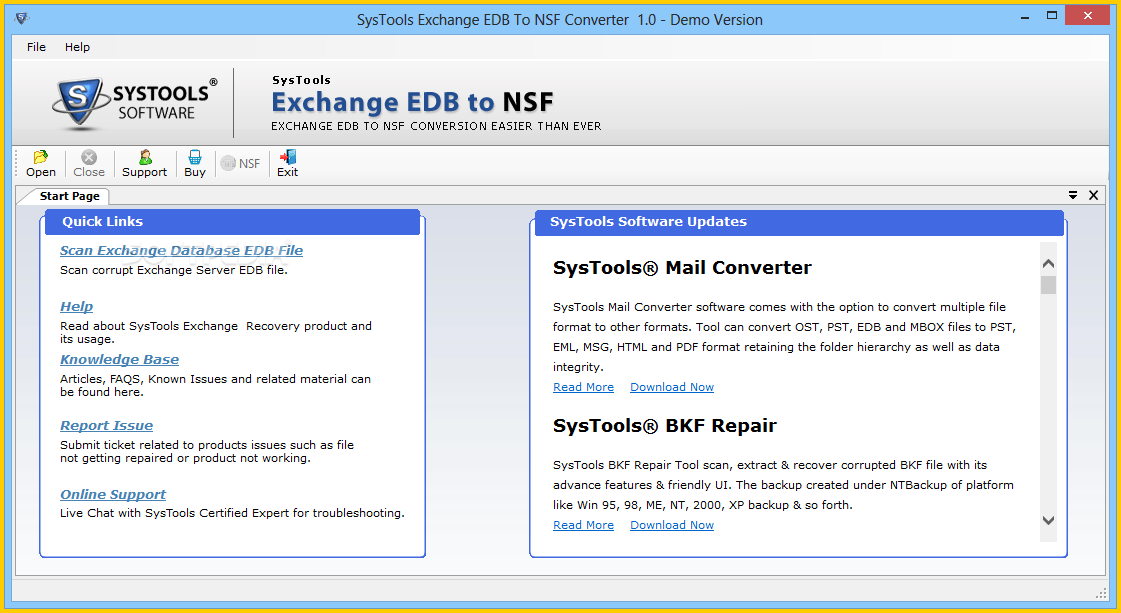The height and width of the screenshot is (613, 1121).
Task: Click the Buy cart icon
Action: [x=194, y=164]
